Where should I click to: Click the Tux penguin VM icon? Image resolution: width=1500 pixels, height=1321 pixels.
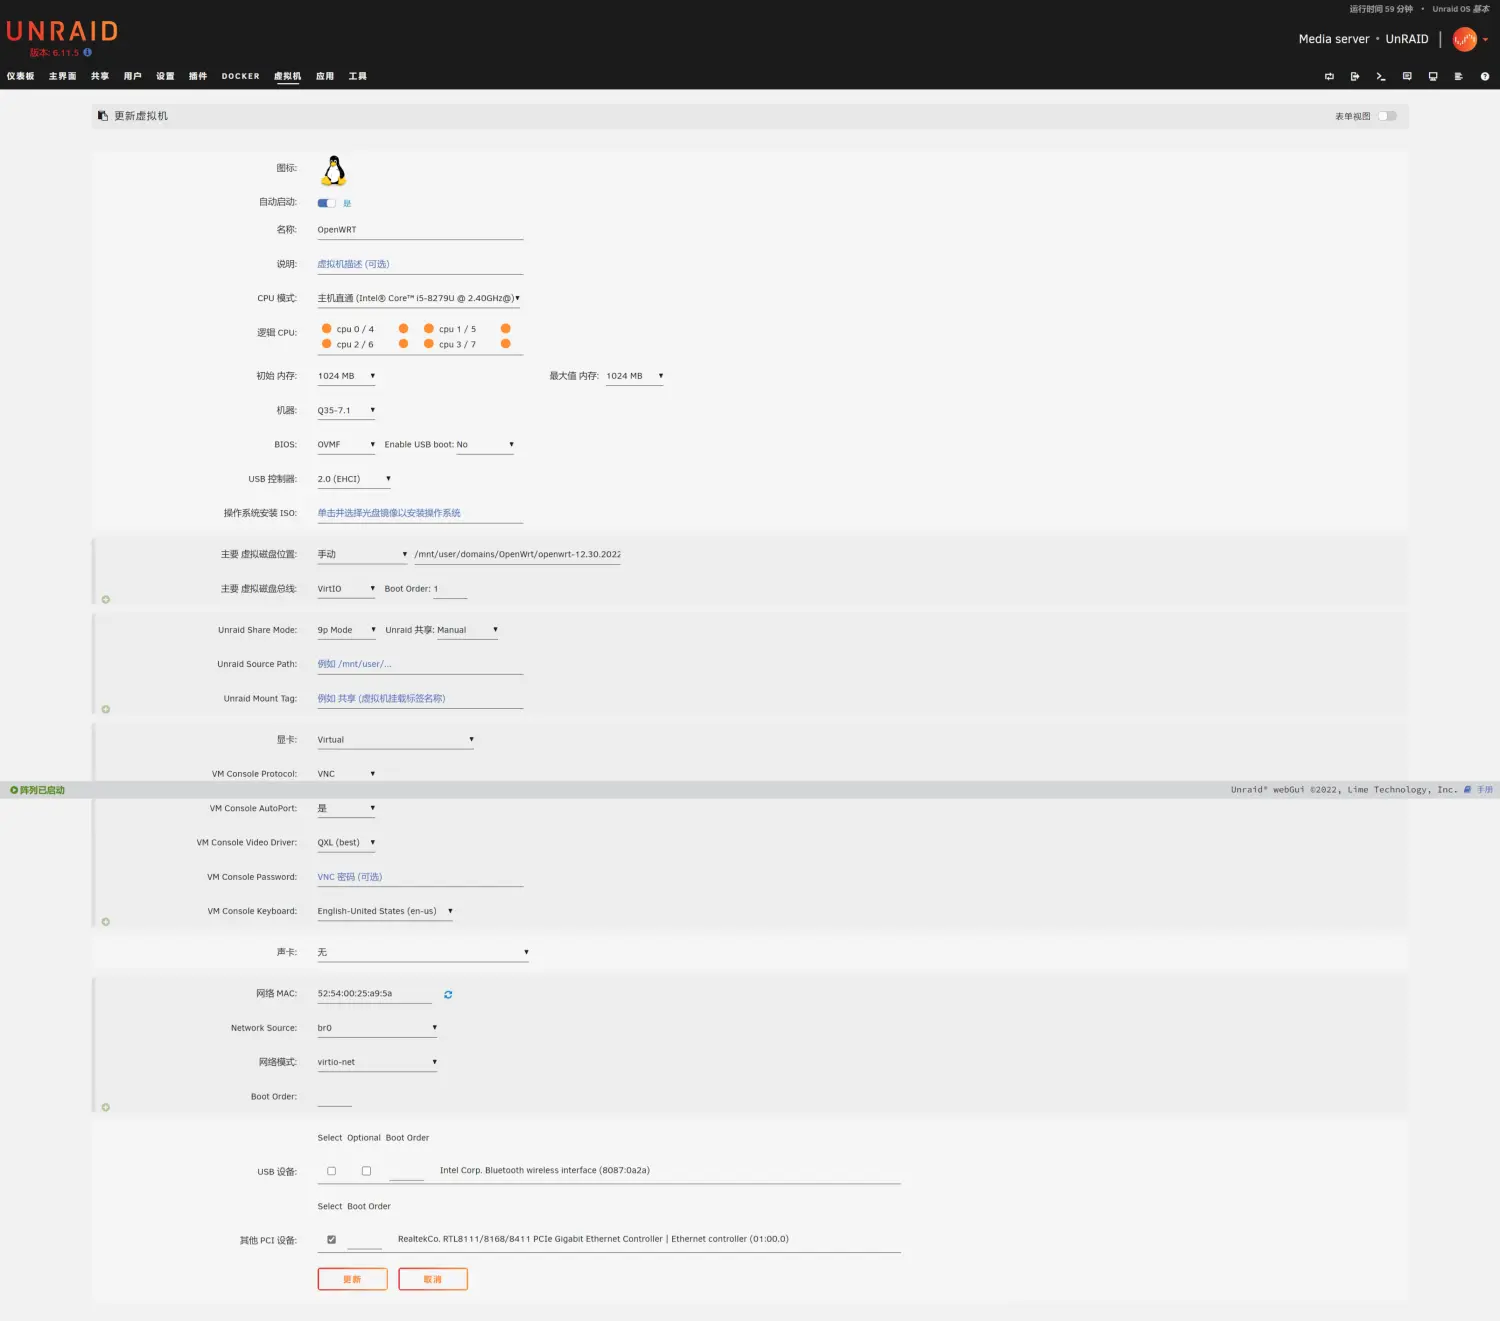(332, 170)
